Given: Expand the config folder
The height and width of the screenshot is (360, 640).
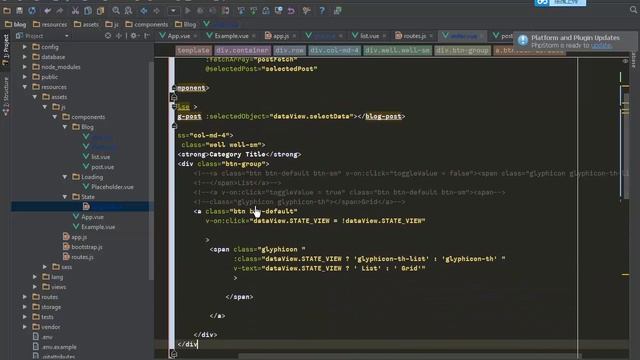Looking at the screenshot, I should point(25,47).
